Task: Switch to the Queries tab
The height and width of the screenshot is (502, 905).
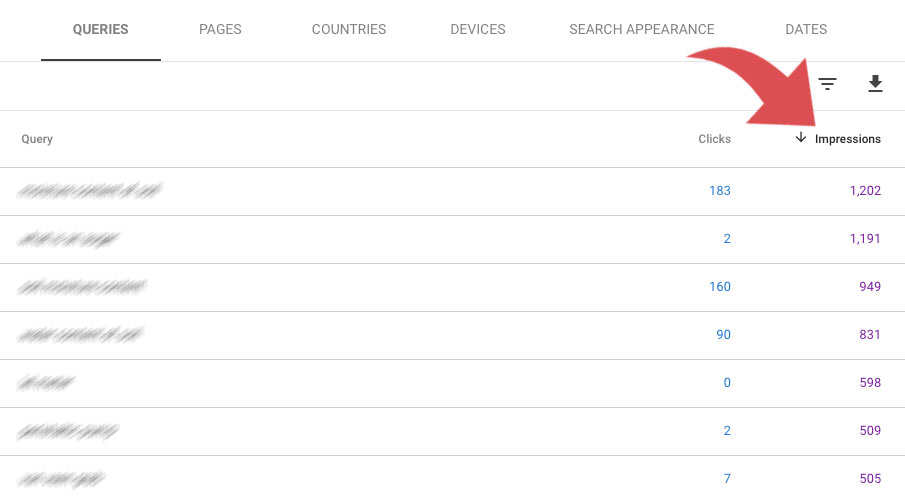Action: (100, 29)
